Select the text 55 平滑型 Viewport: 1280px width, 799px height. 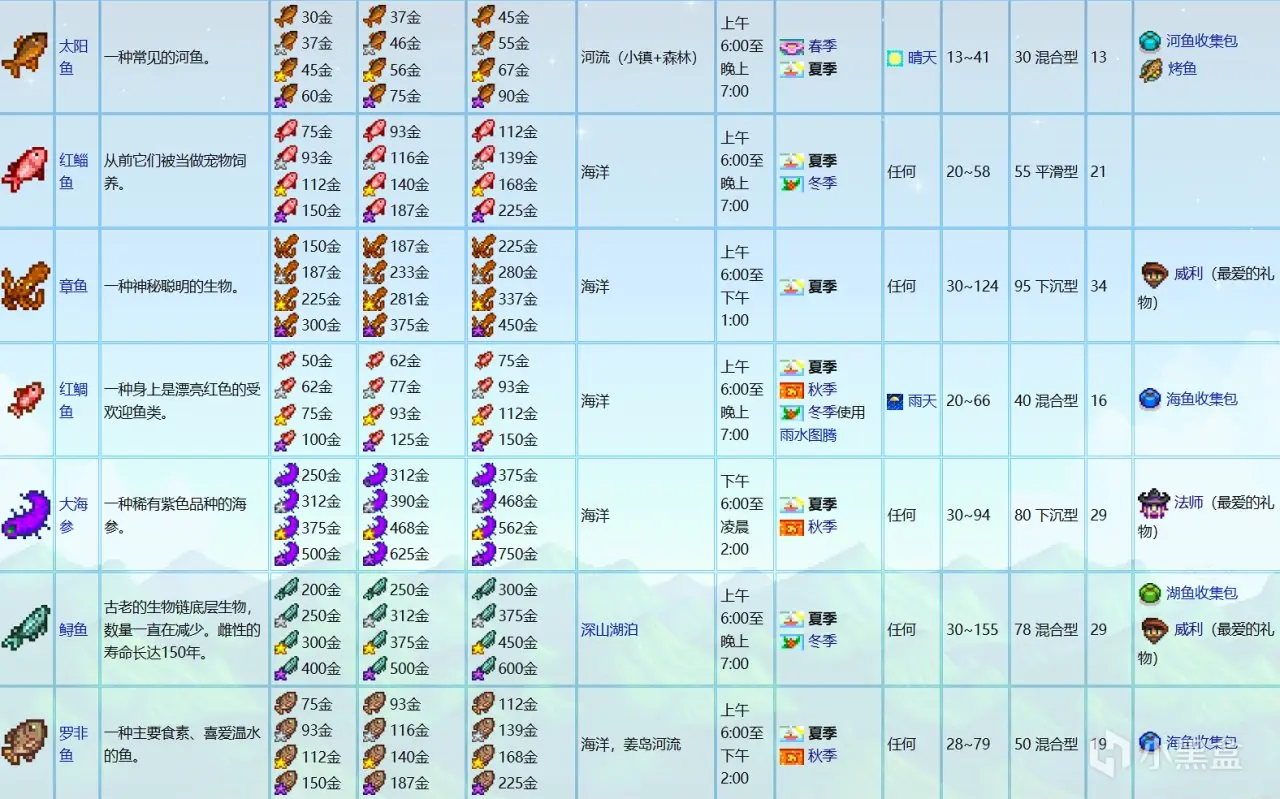click(1046, 172)
